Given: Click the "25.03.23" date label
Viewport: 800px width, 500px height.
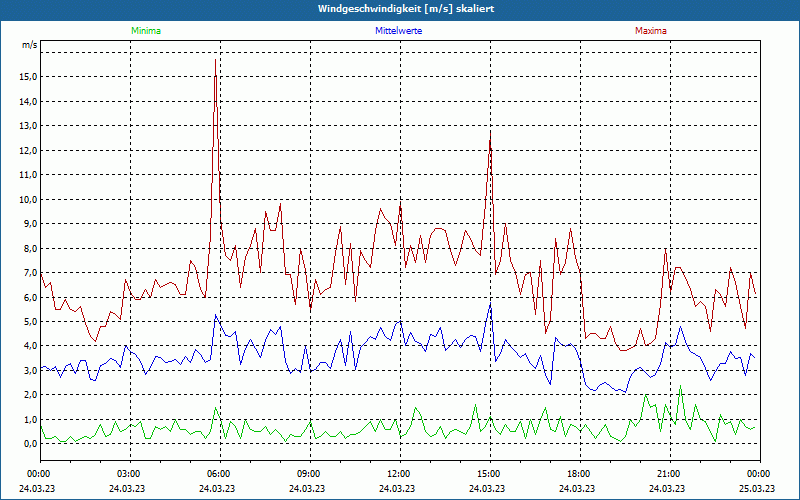Looking at the screenshot, I should 757,488.
